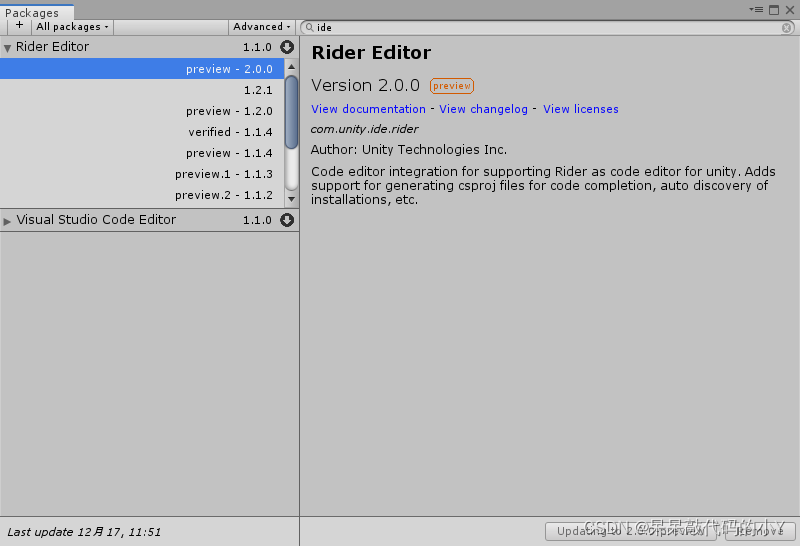Viewport: 800px width, 546px height.
Task: Select version 1.2.1 in list
Action: click(142, 90)
